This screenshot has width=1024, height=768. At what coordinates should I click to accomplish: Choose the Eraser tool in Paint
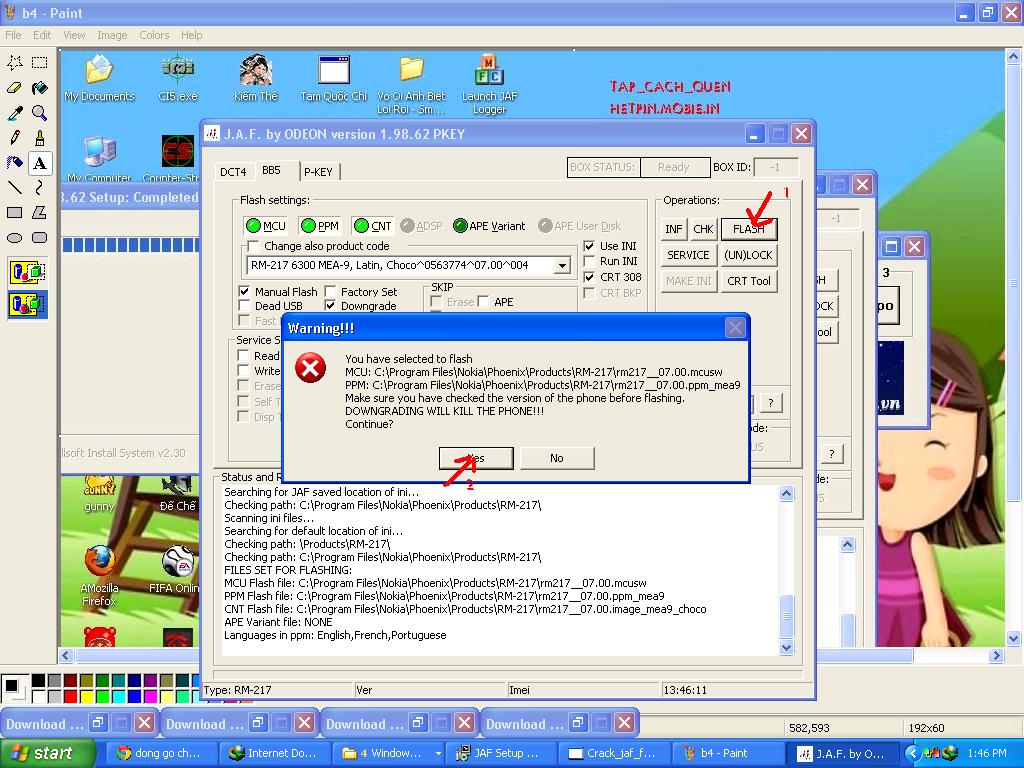(x=14, y=88)
